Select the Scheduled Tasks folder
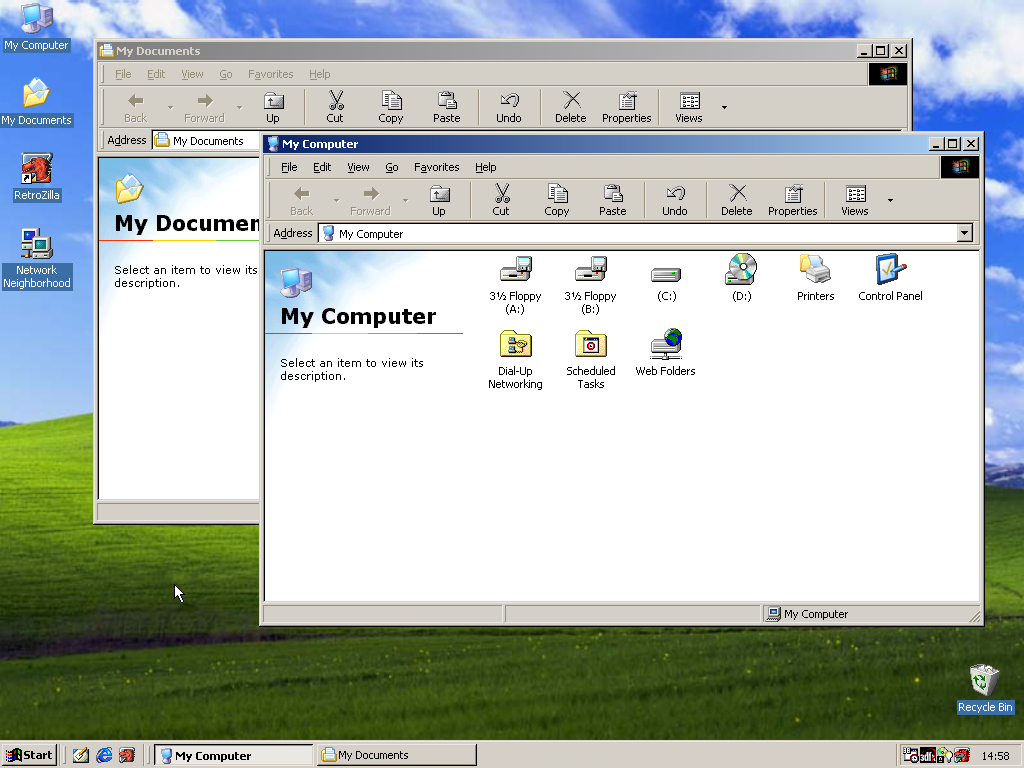 click(590, 346)
